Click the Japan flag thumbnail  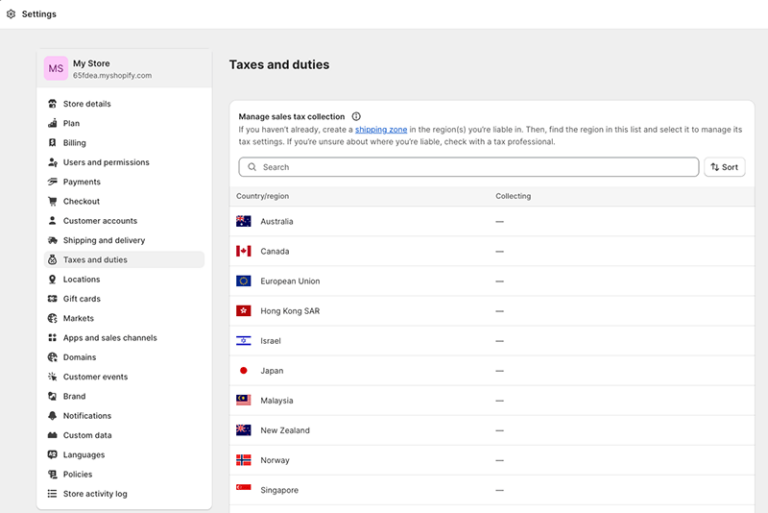point(243,370)
